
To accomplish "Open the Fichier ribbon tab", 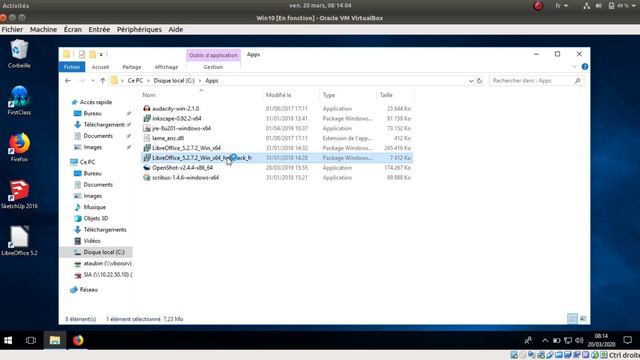I will tap(72, 67).
